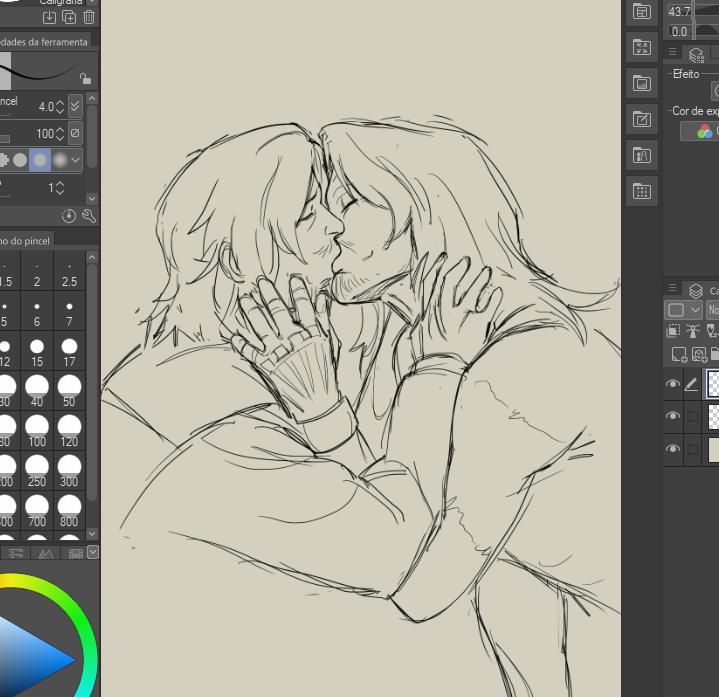Image resolution: width=719 pixels, height=697 pixels.
Task: Open the image materials folder icon
Action: (x=642, y=83)
